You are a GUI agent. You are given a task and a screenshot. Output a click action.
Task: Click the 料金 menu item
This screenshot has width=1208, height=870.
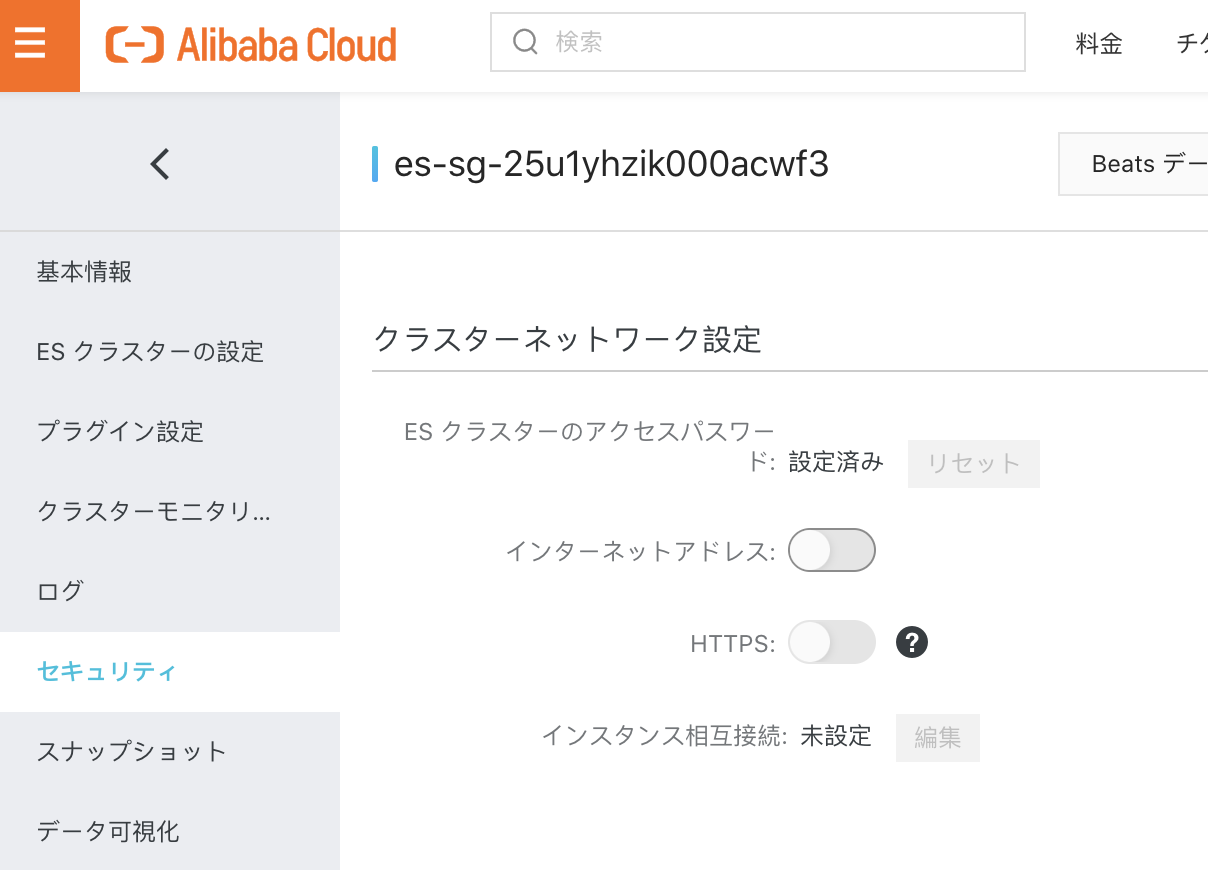pos(1098,45)
